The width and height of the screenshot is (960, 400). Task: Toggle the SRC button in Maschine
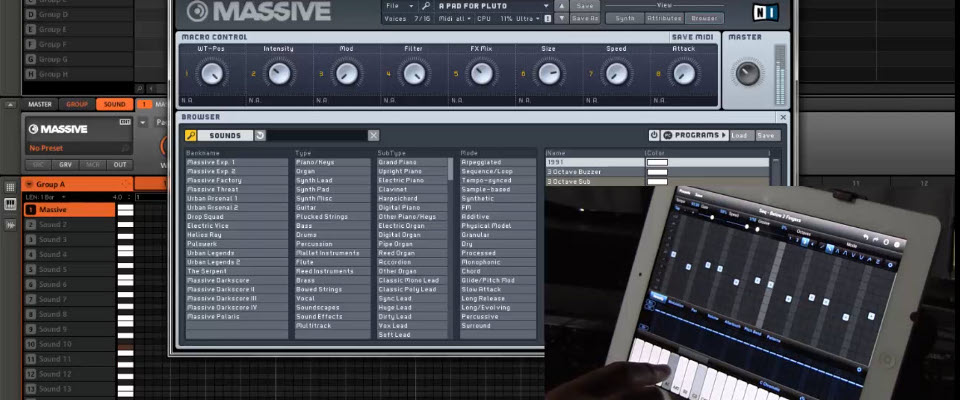point(38,165)
